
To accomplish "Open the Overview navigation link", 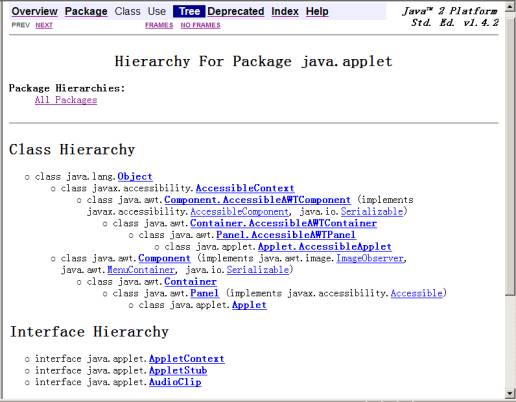I will pyautogui.click(x=34, y=11).
